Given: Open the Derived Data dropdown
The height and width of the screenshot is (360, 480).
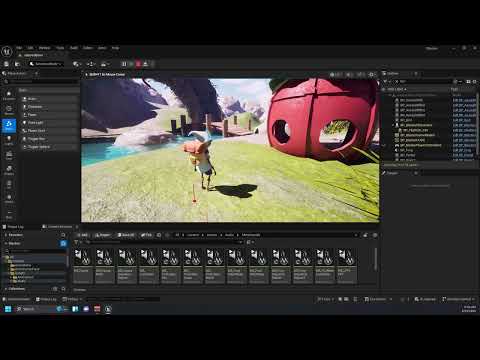Looking at the screenshot, I should 378,299.
